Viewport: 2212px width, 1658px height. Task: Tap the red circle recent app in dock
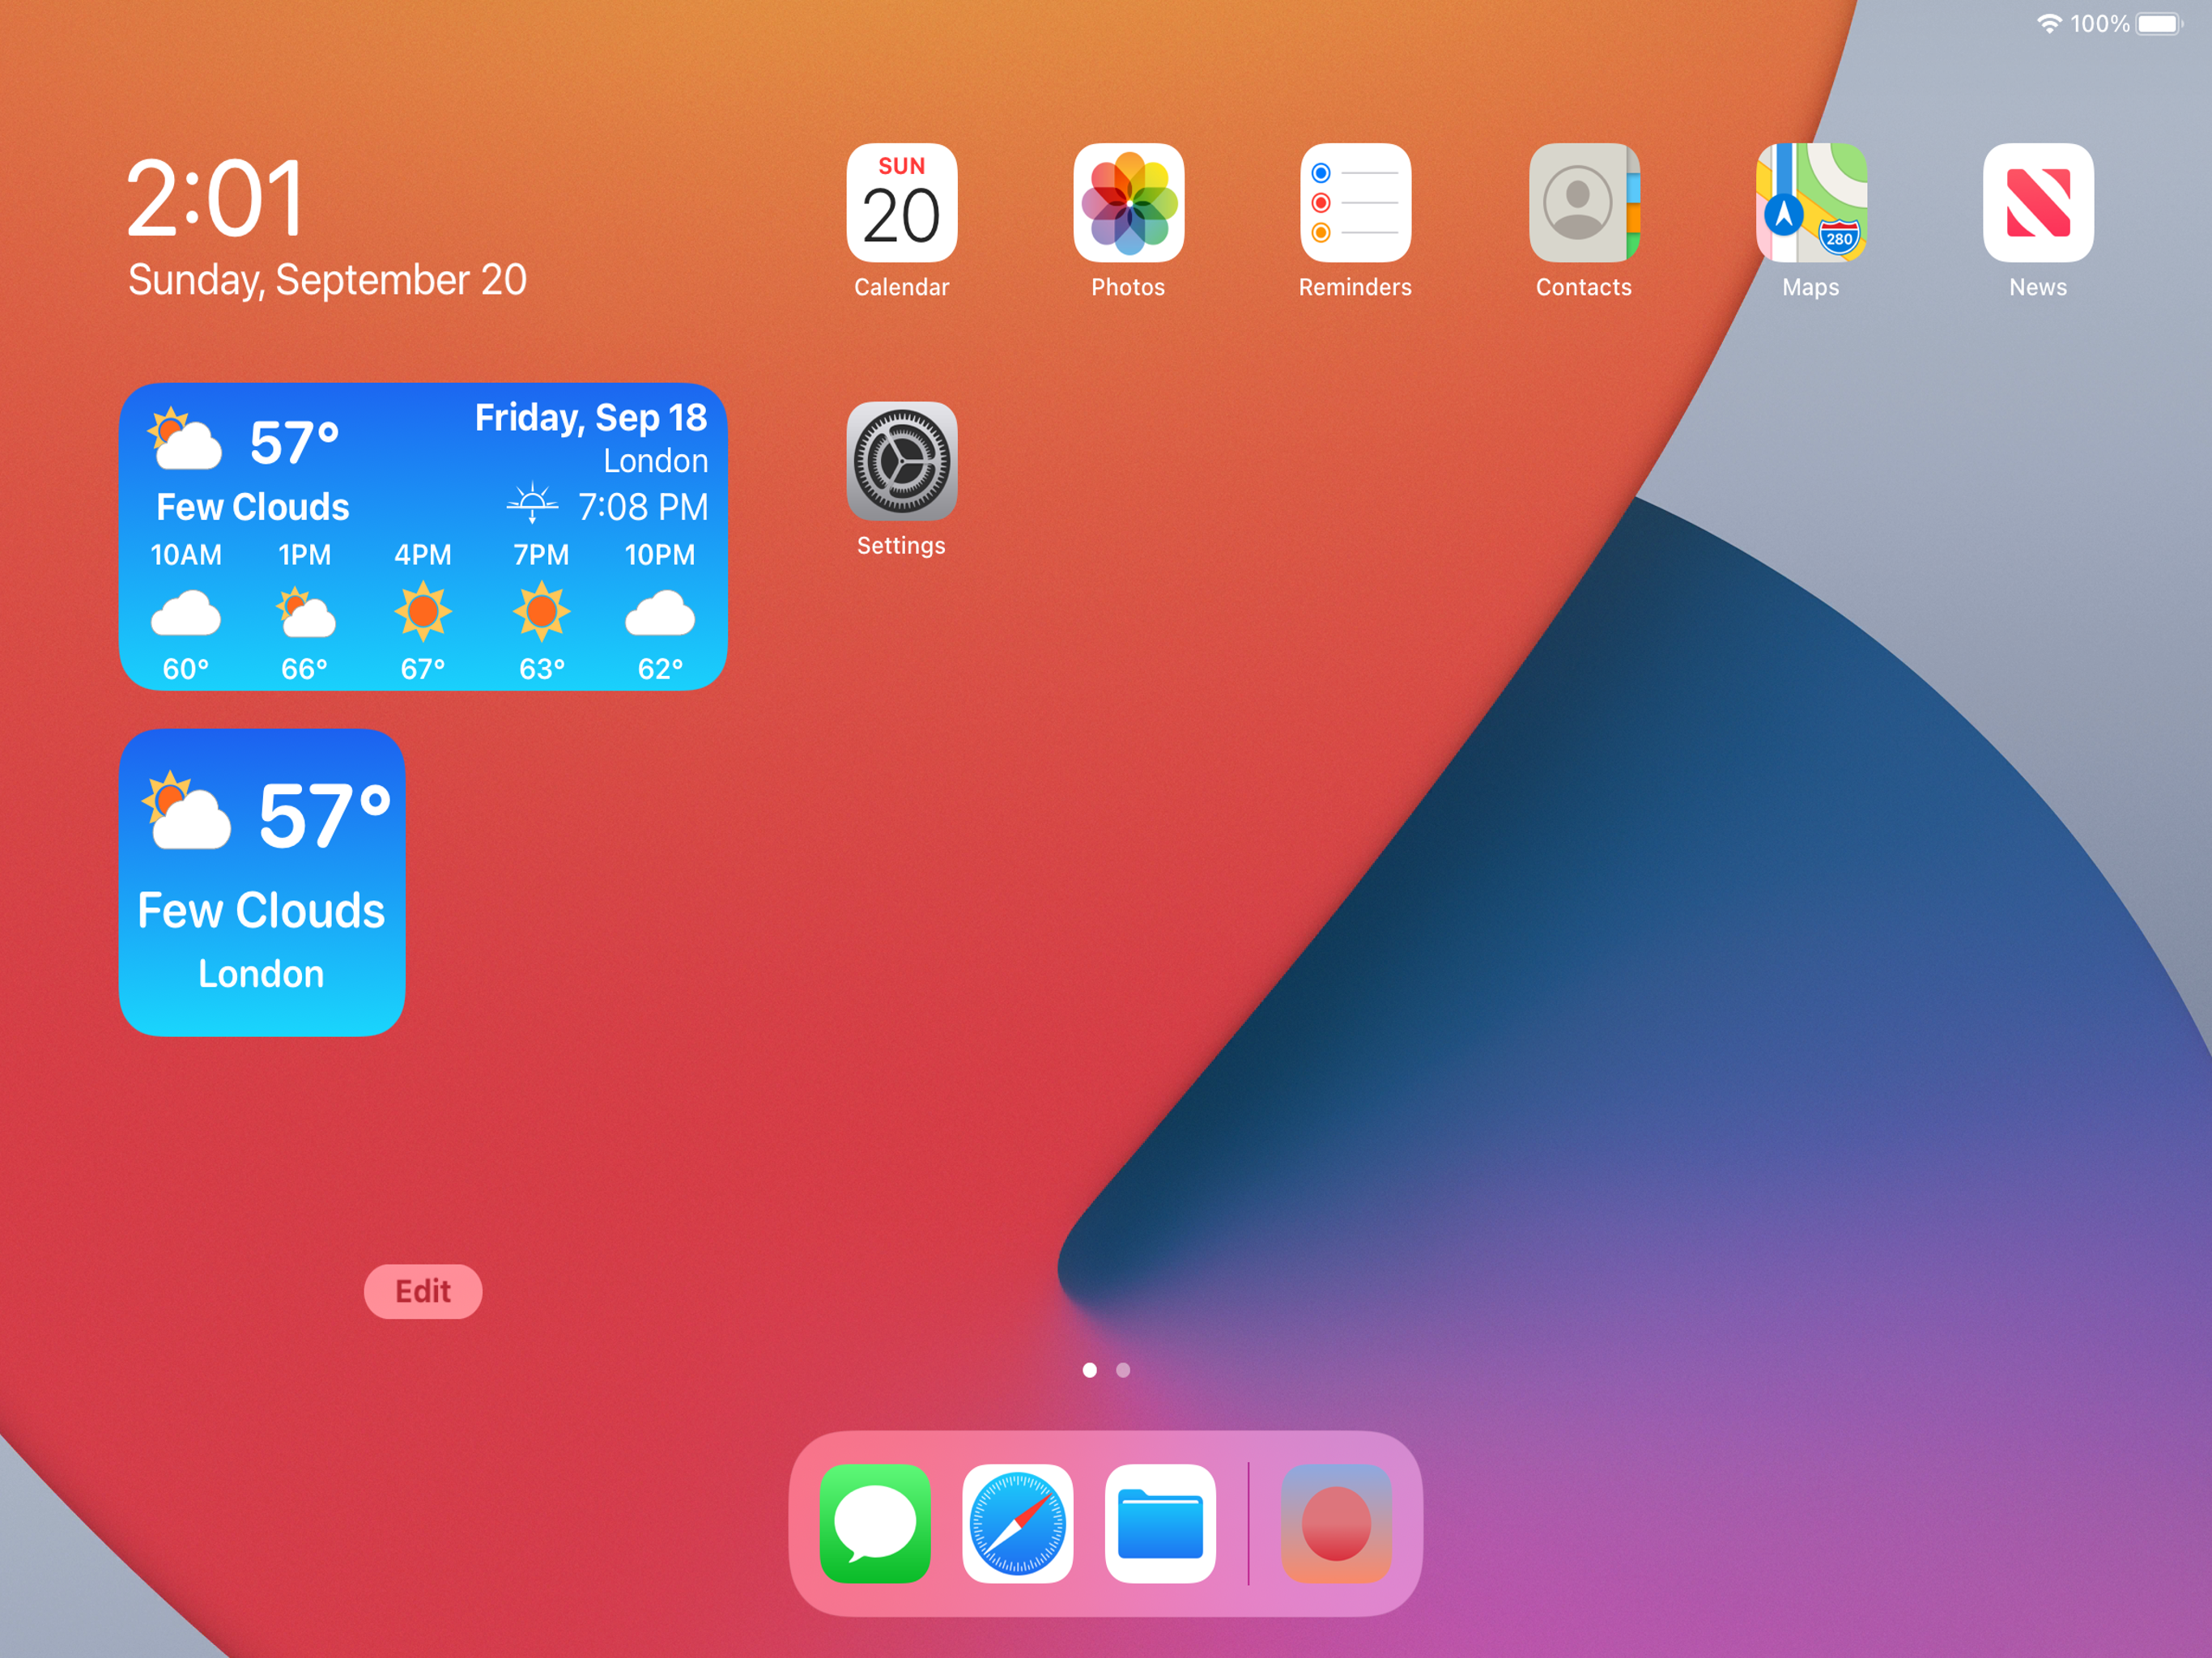pyautogui.click(x=1336, y=1523)
